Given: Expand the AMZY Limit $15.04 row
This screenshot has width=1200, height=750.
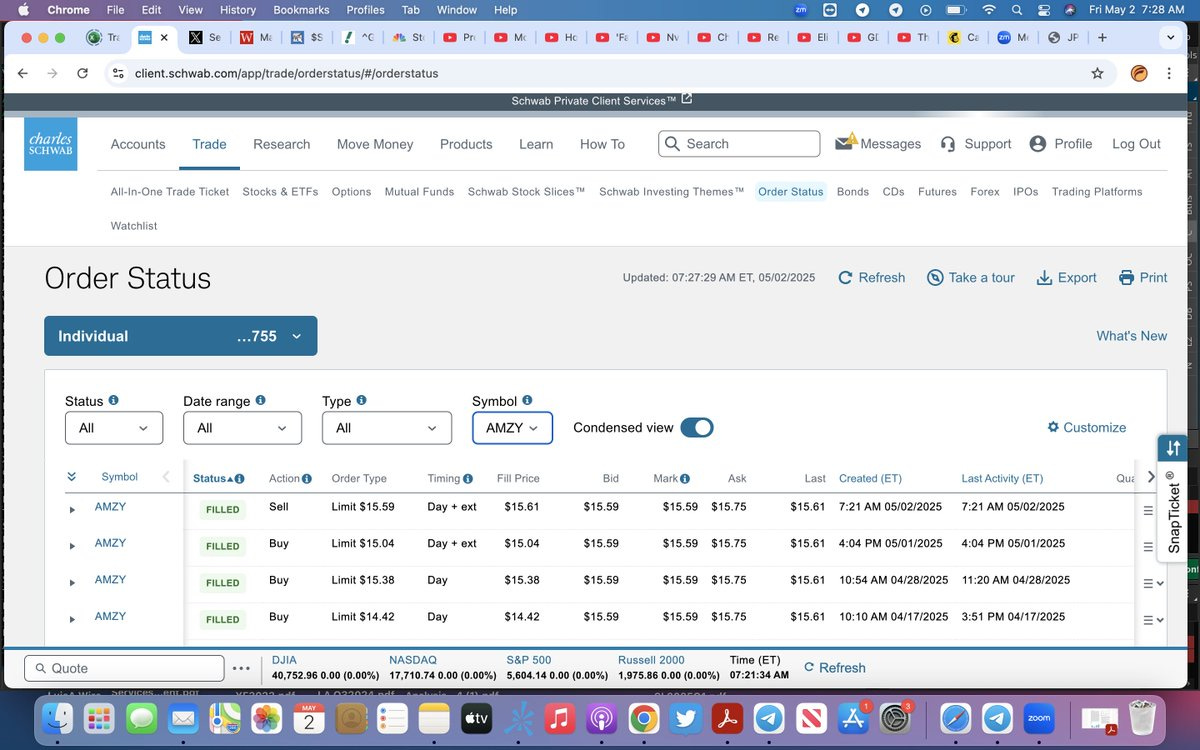Looking at the screenshot, I should [x=72, y=546].
